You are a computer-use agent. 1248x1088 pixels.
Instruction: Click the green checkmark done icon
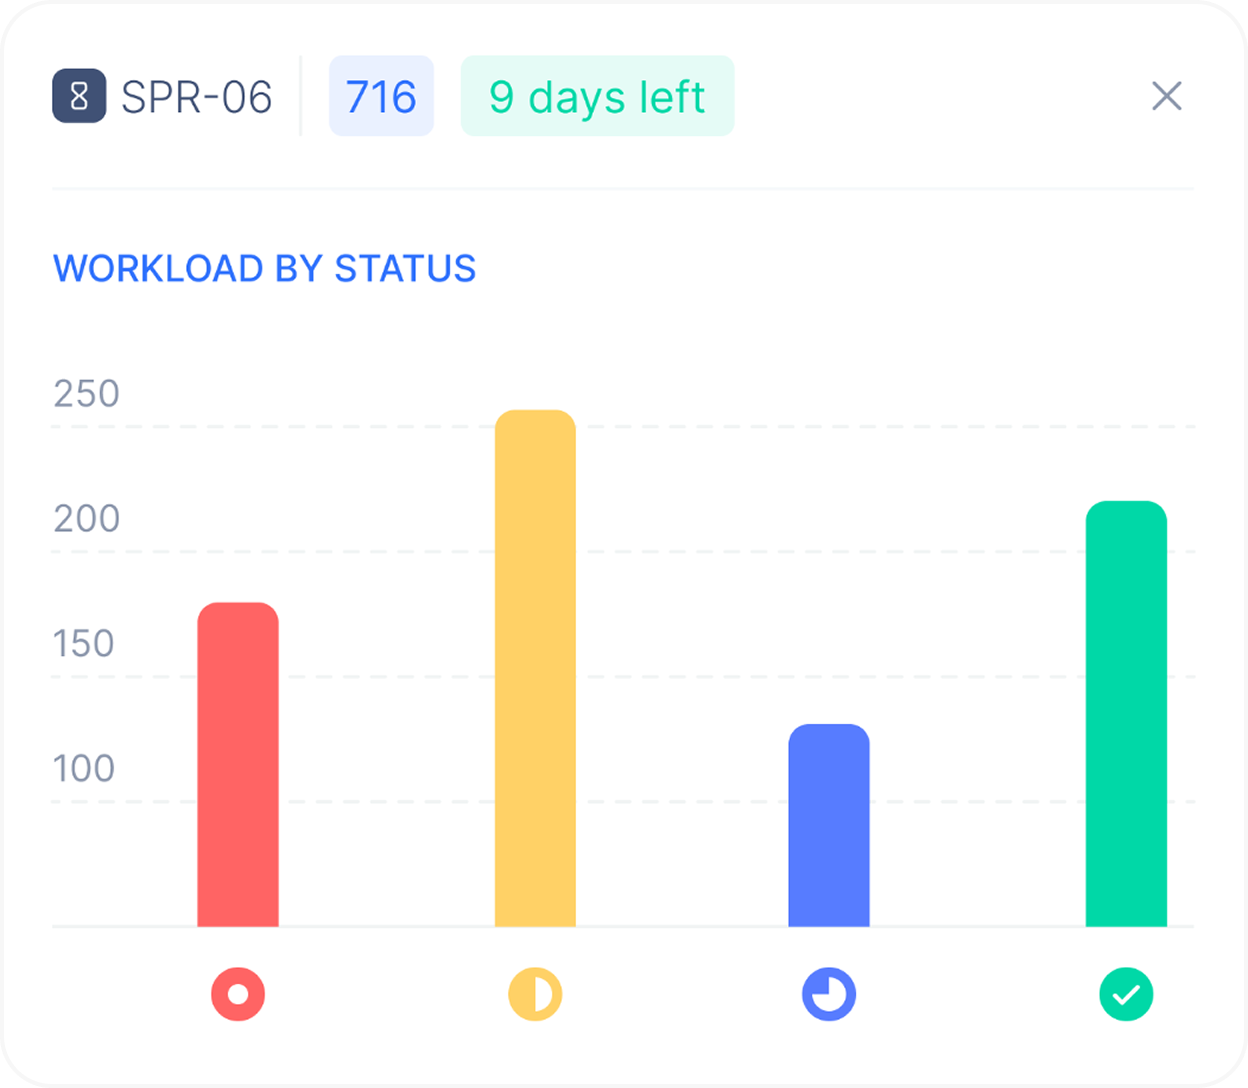point(1126,994)
